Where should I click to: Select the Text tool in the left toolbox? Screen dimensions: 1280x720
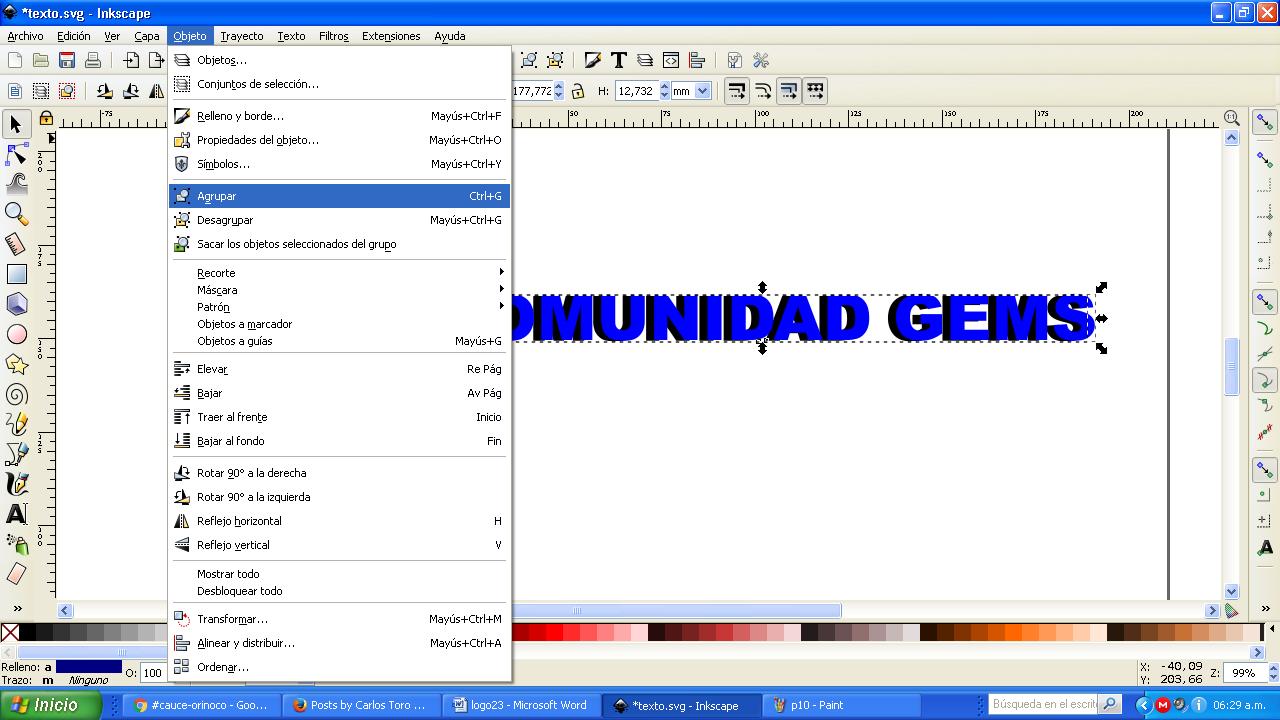click(x=16, y=514)
